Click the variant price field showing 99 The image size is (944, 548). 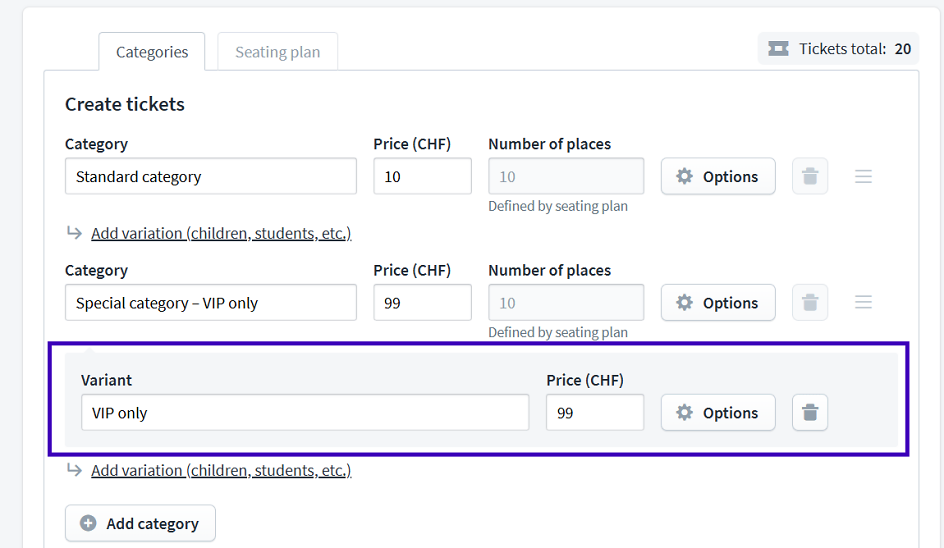(595, 413)
